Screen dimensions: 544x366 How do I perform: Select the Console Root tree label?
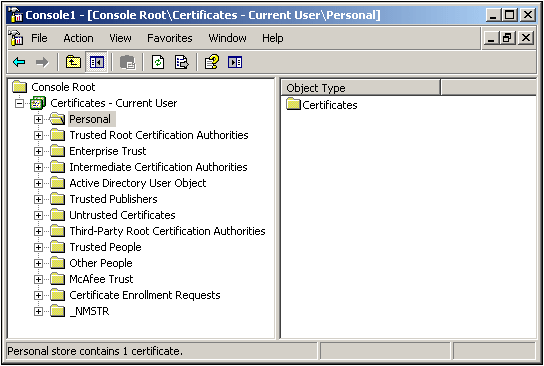[63, 87]
